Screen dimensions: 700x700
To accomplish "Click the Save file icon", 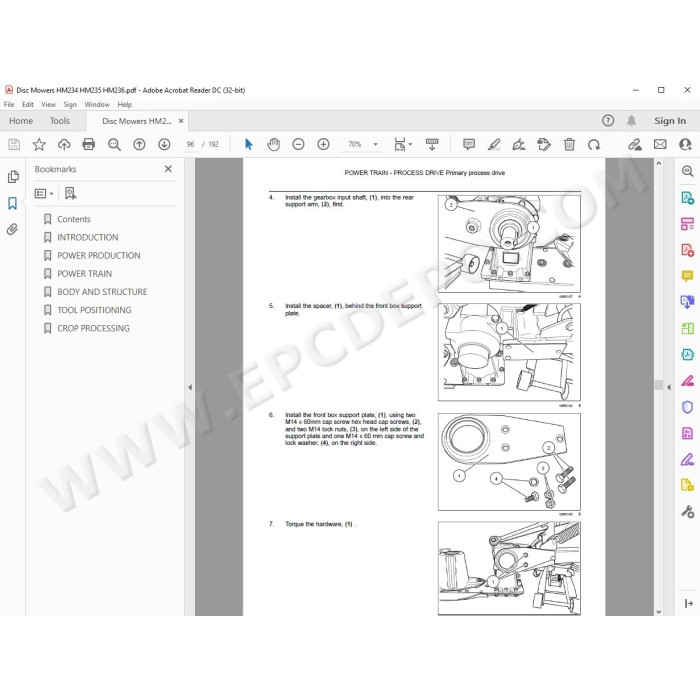I will pos(14,144).
